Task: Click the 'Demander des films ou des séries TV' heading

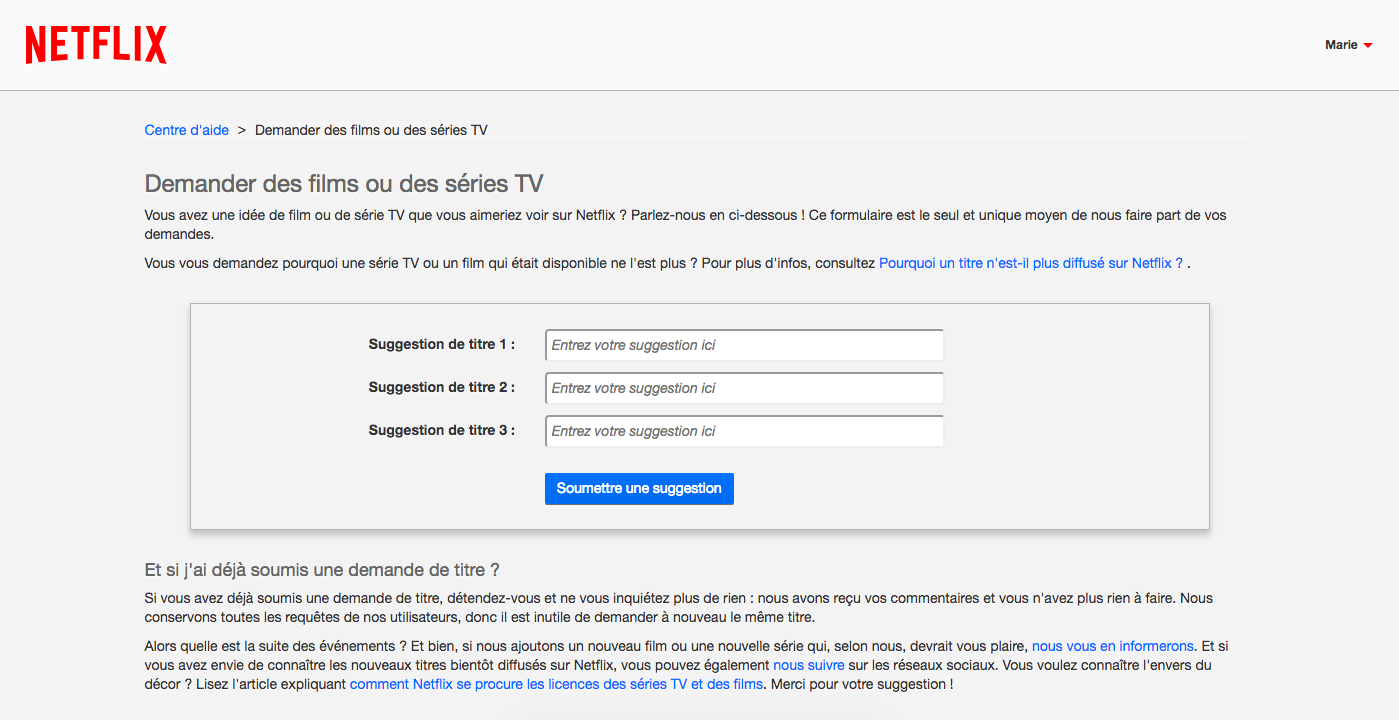Action: click(344, 184)
